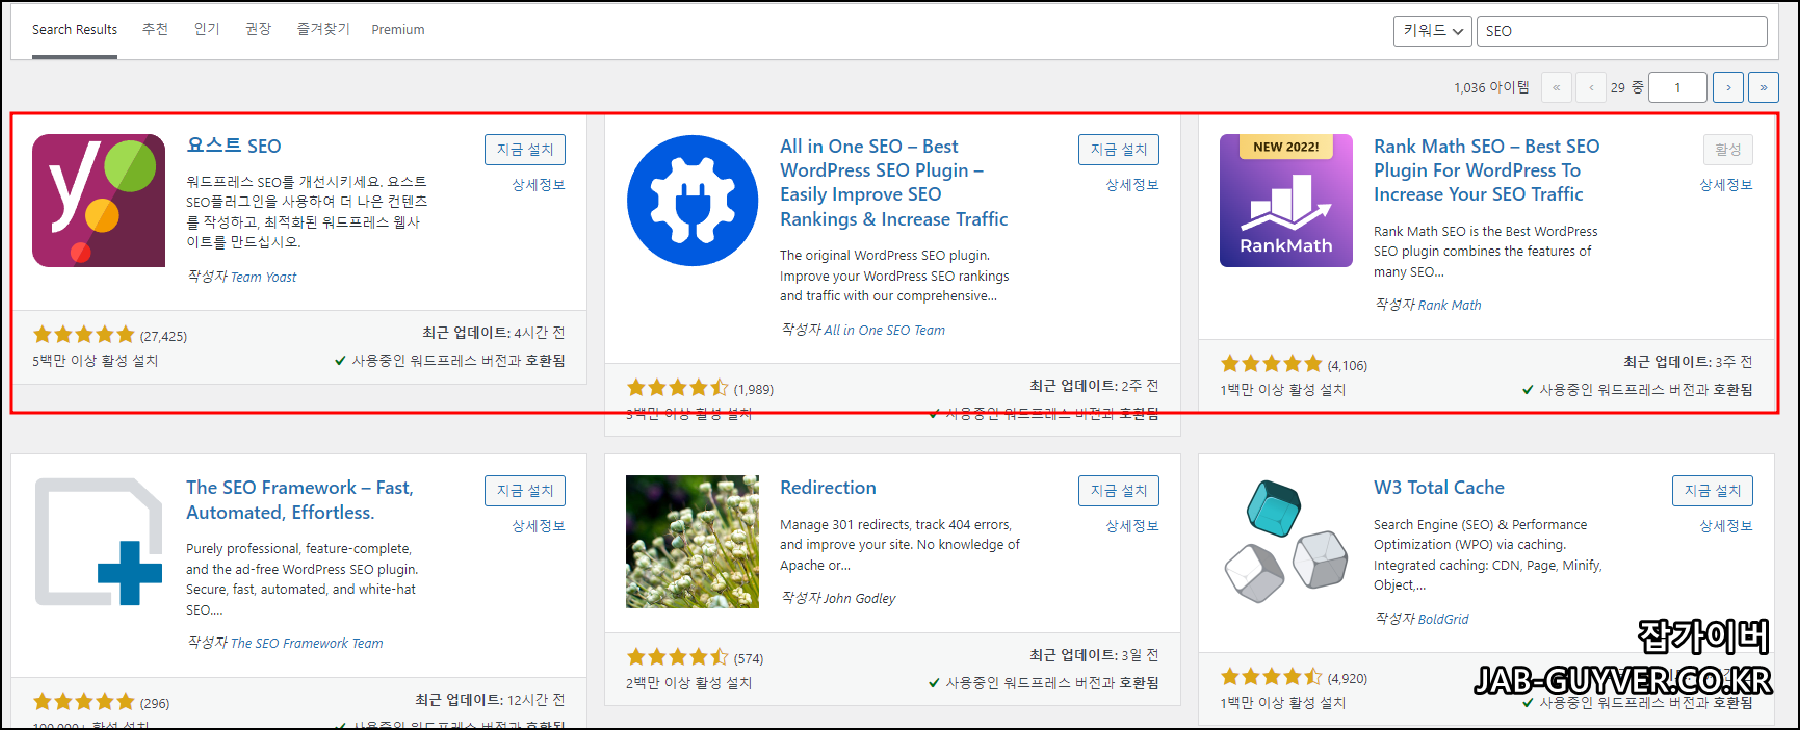Screen dimensions: 1800x730
Task: Switch to the 권장 tab
Action: click(258, 29)
